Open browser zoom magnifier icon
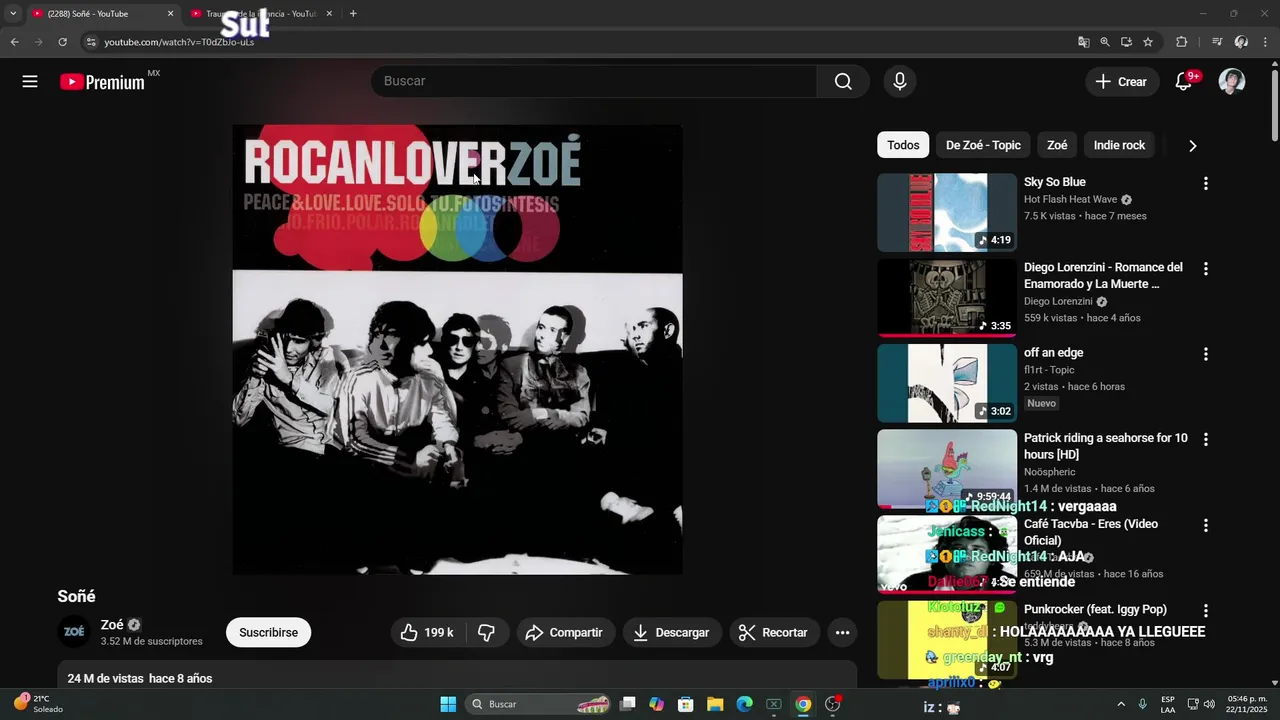 point(1105,42)
